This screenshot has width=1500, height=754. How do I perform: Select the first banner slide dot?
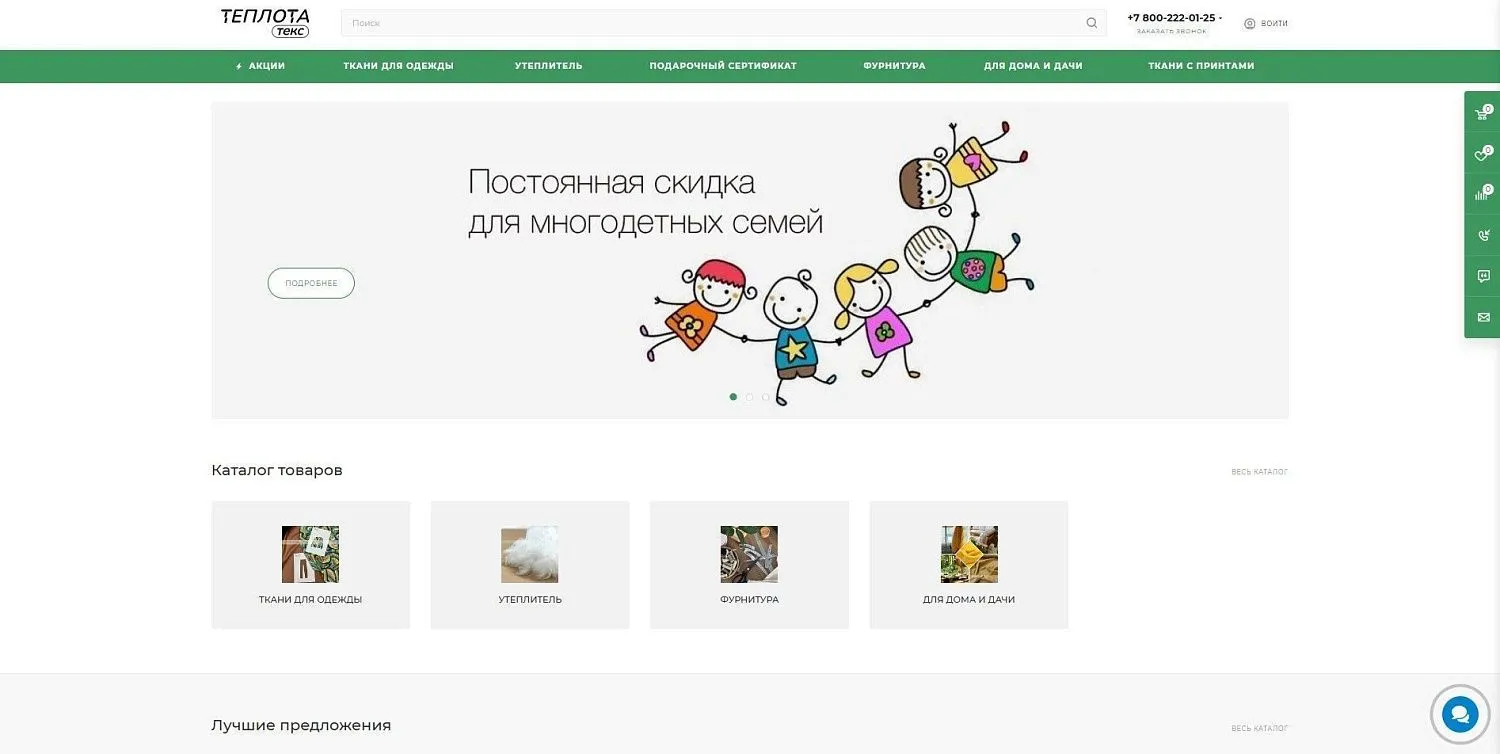[733, 397]
